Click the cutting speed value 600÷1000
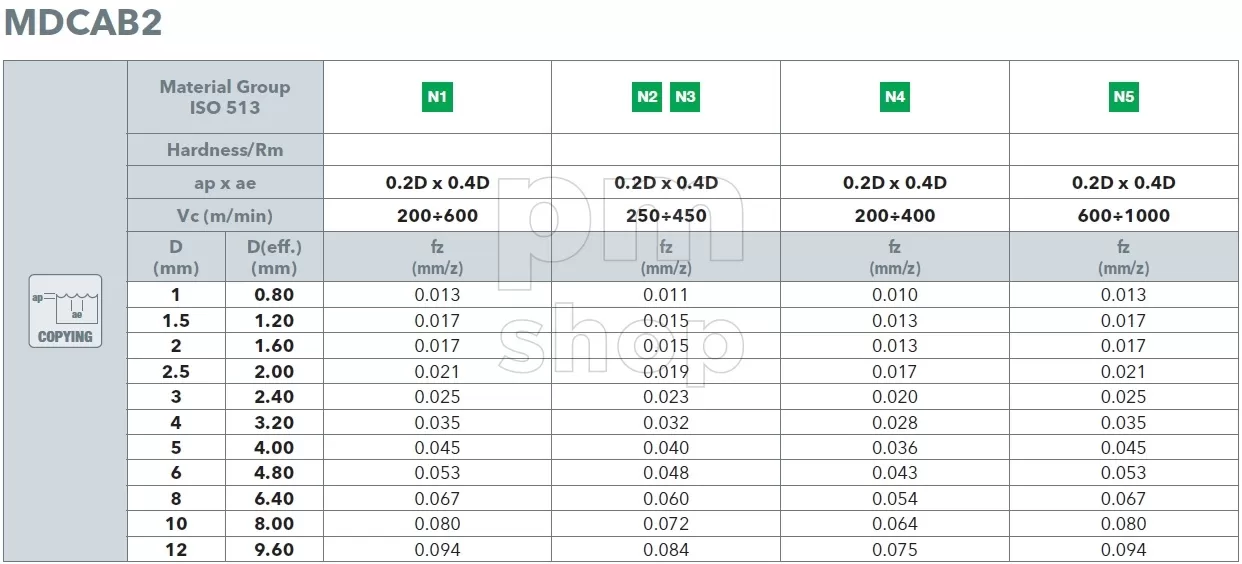This screenshot has width=1242, height=564. coord(1124,215)
